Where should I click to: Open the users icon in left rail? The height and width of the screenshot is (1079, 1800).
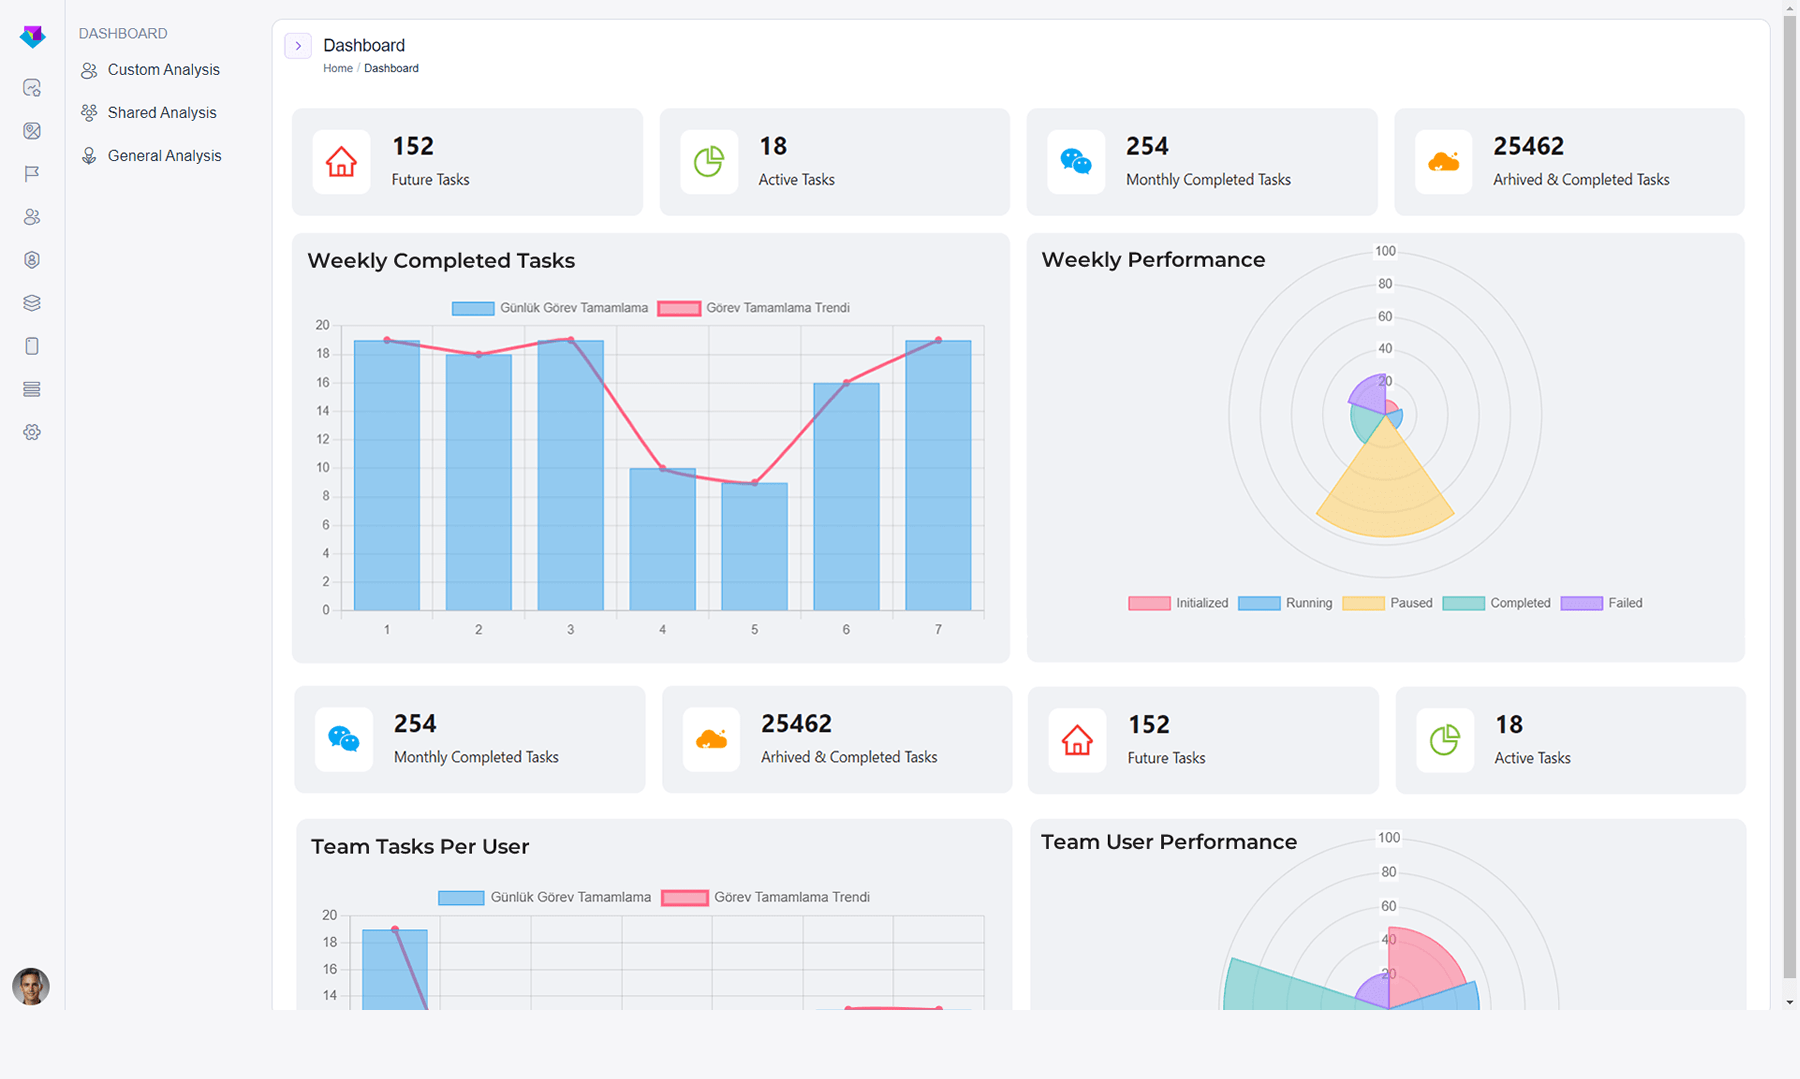pyautogui.click(x=32, y=217)
